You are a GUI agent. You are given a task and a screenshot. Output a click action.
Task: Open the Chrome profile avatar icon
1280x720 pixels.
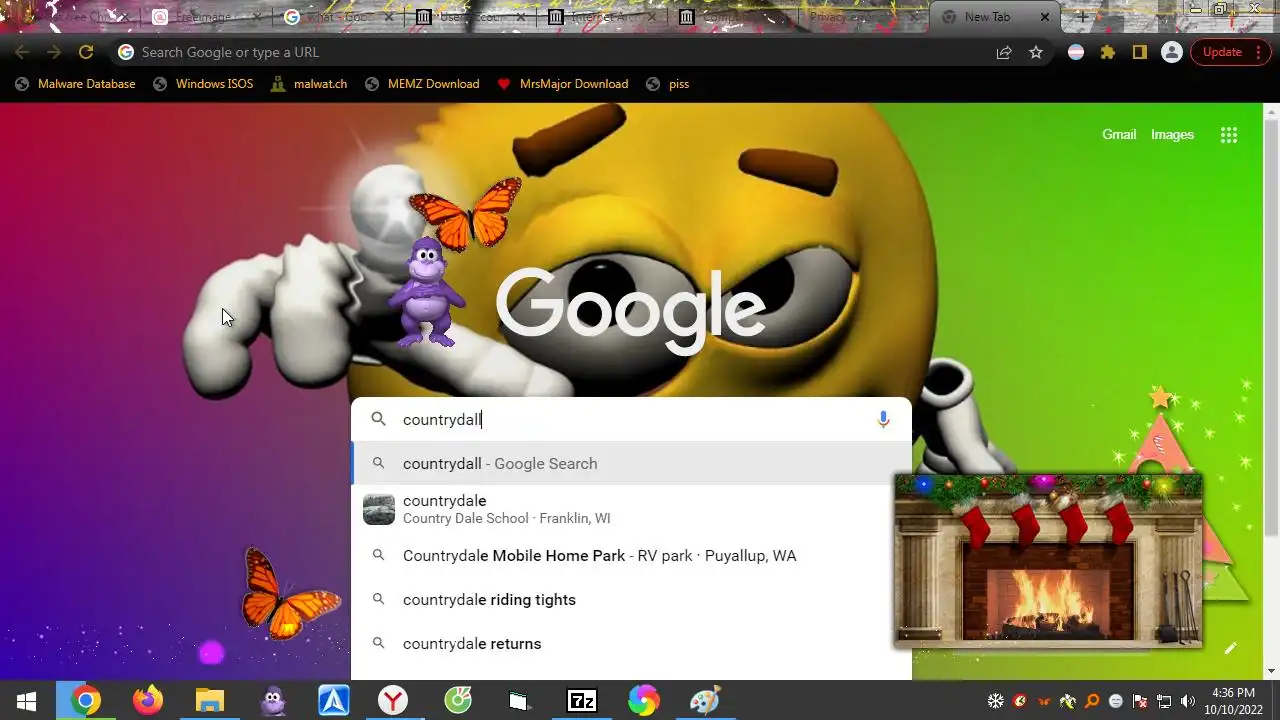pos(1172,52)
